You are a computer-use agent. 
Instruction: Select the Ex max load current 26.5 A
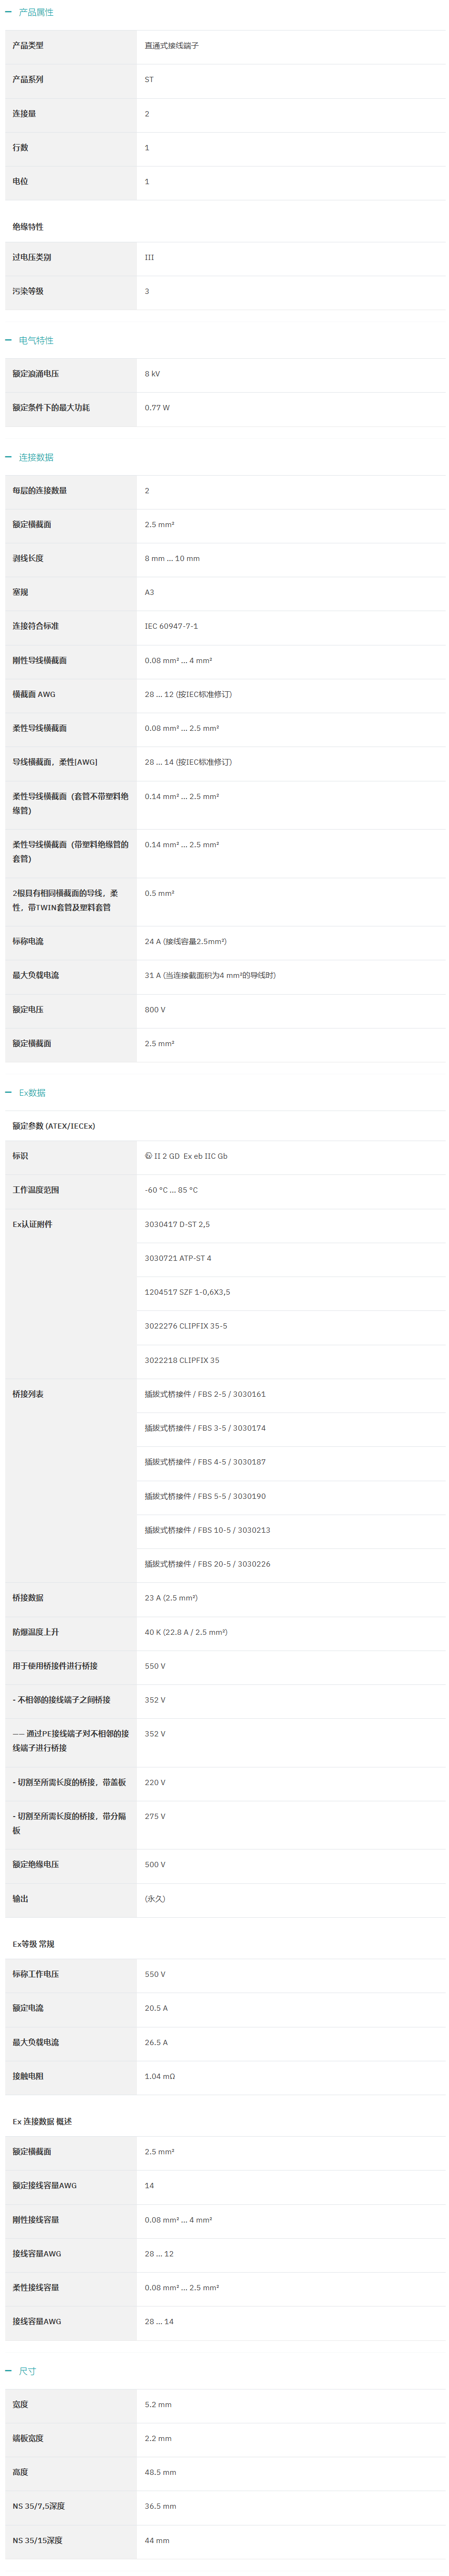[156, 2043]
